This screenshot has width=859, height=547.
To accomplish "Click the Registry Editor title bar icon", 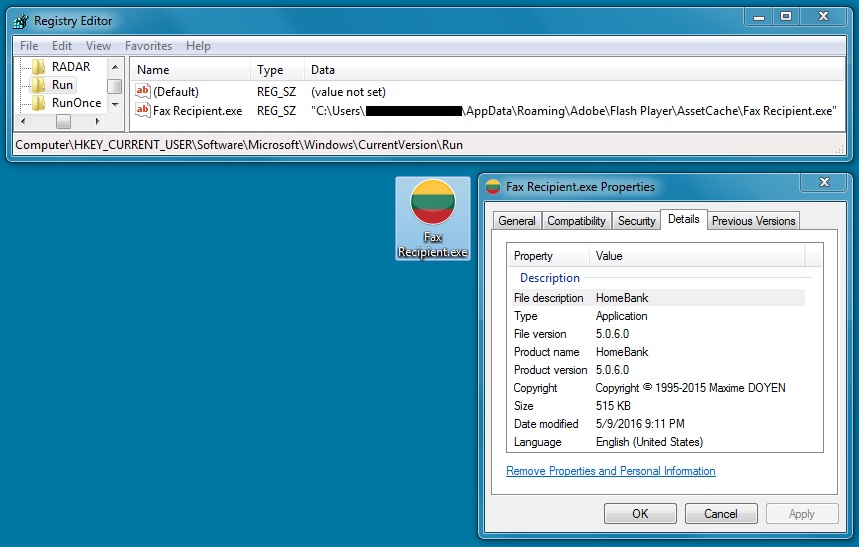I will click(x=20, y=21).
